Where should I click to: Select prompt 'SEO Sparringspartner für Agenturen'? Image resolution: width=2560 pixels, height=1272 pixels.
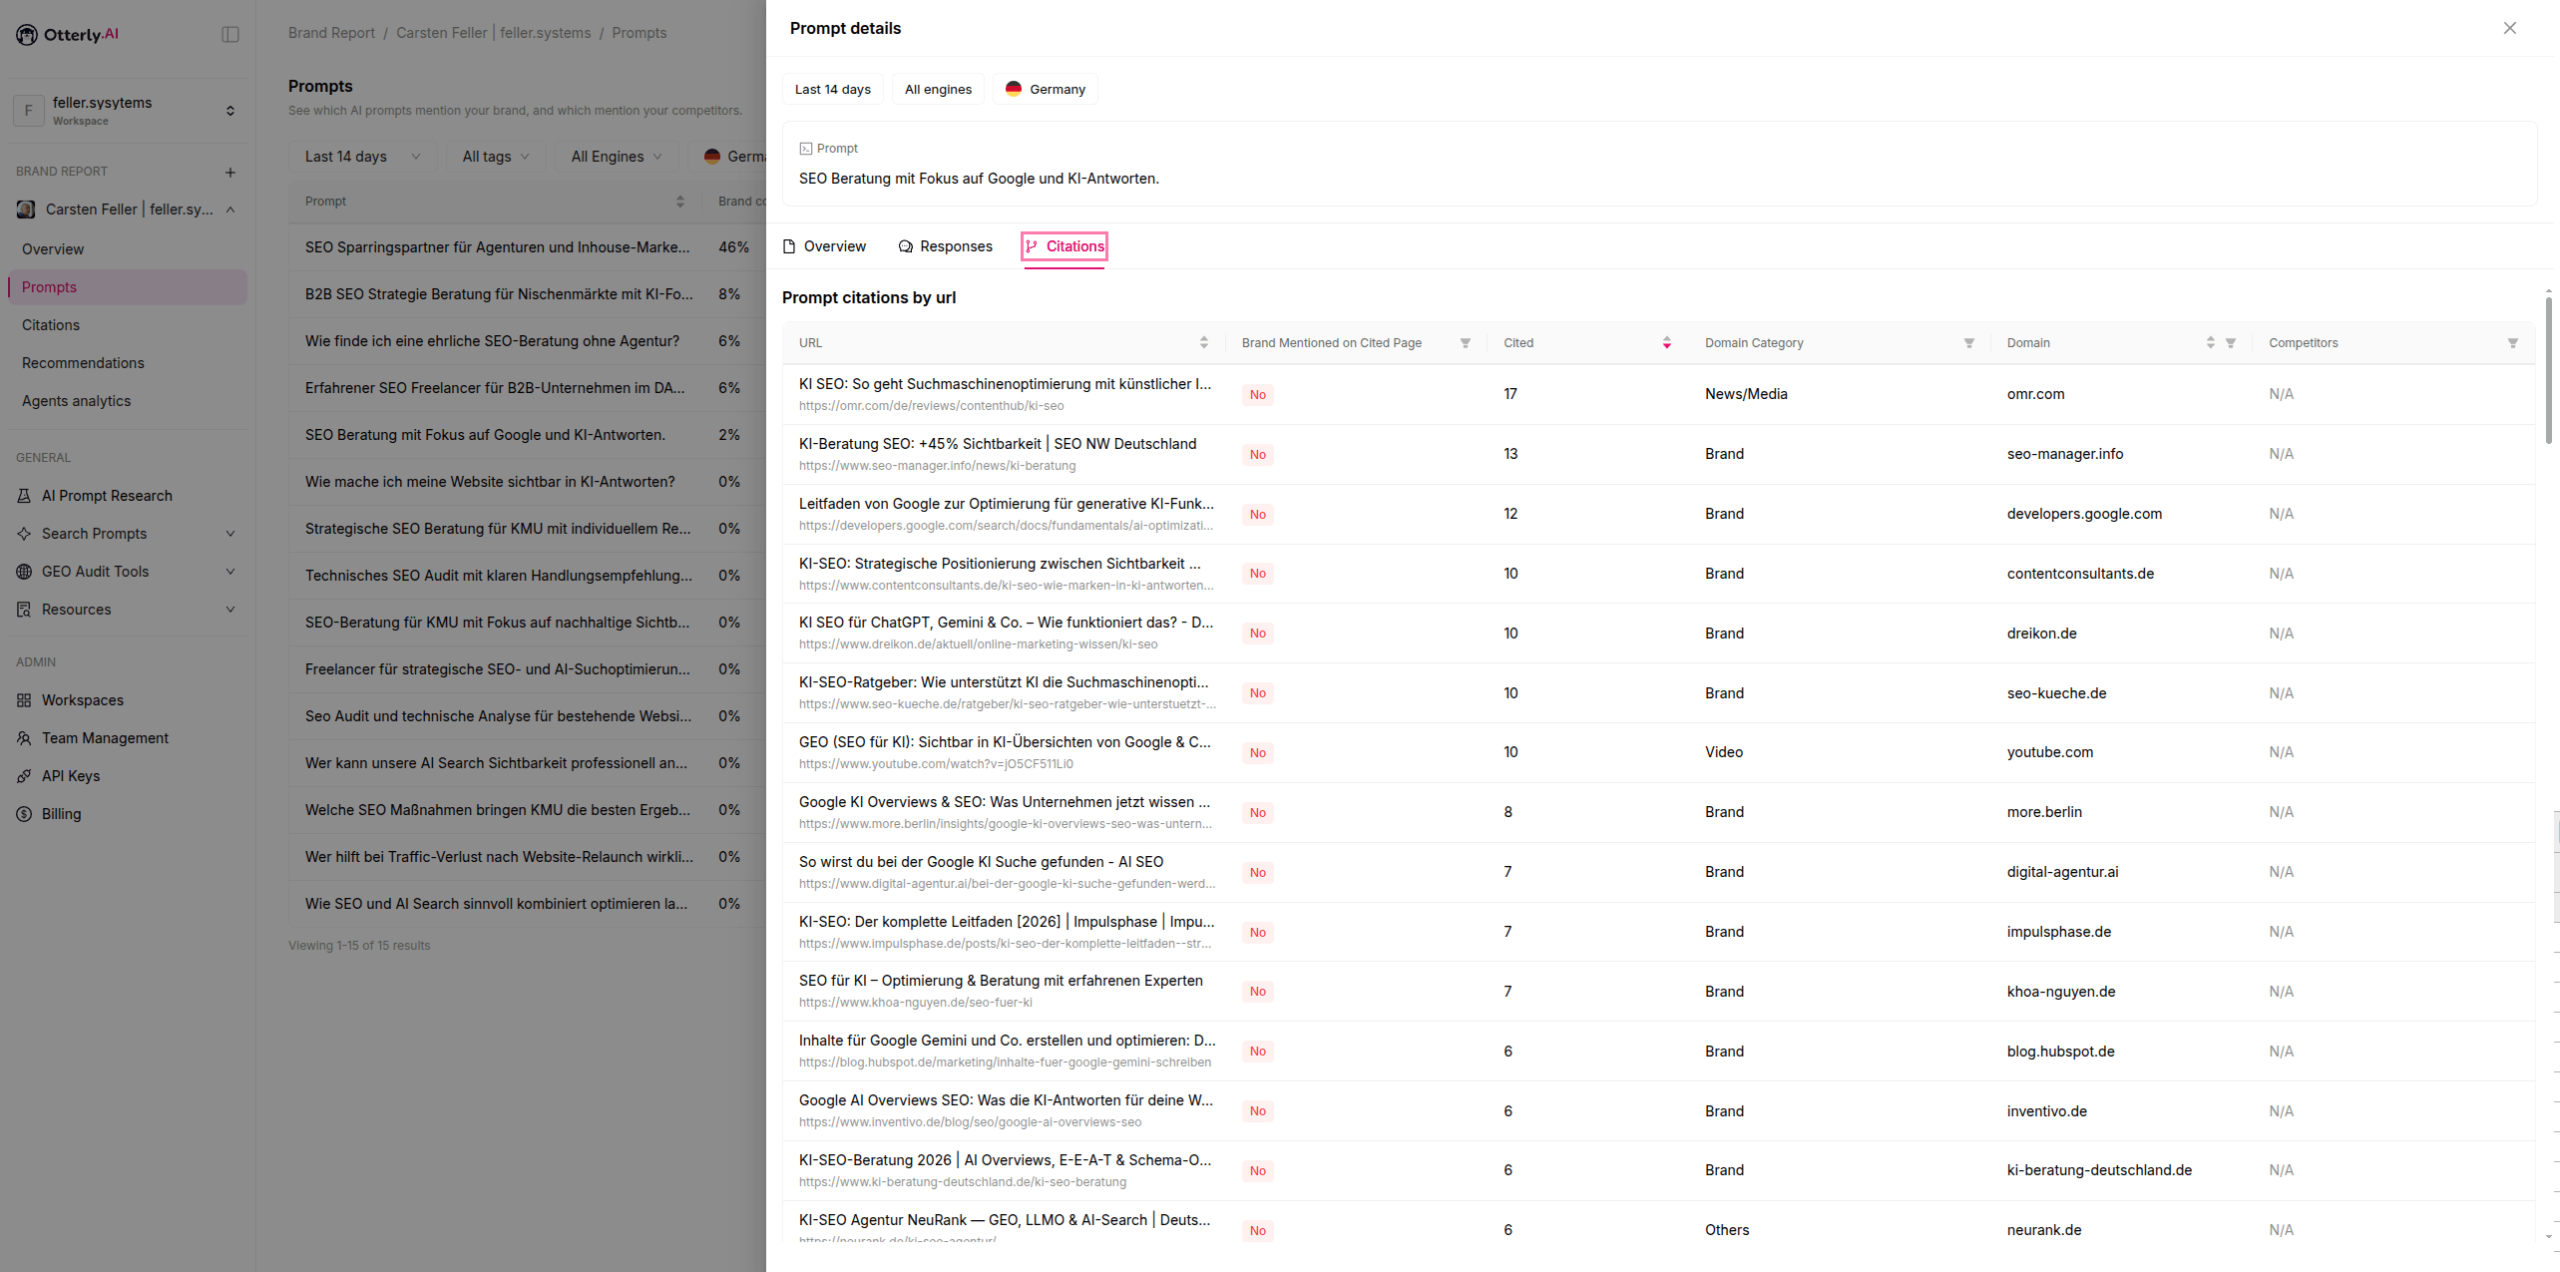pyautogui.click(x=497, y=248)
